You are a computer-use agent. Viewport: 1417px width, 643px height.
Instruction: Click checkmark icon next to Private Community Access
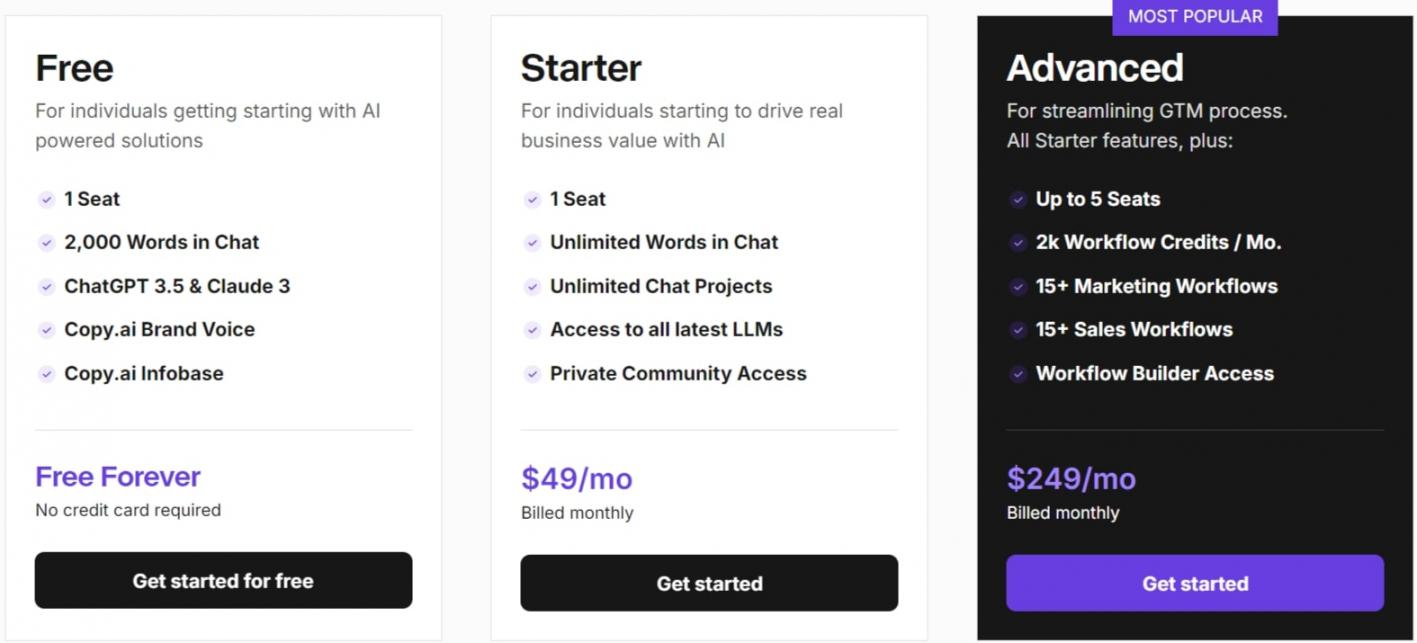point(532,374)
